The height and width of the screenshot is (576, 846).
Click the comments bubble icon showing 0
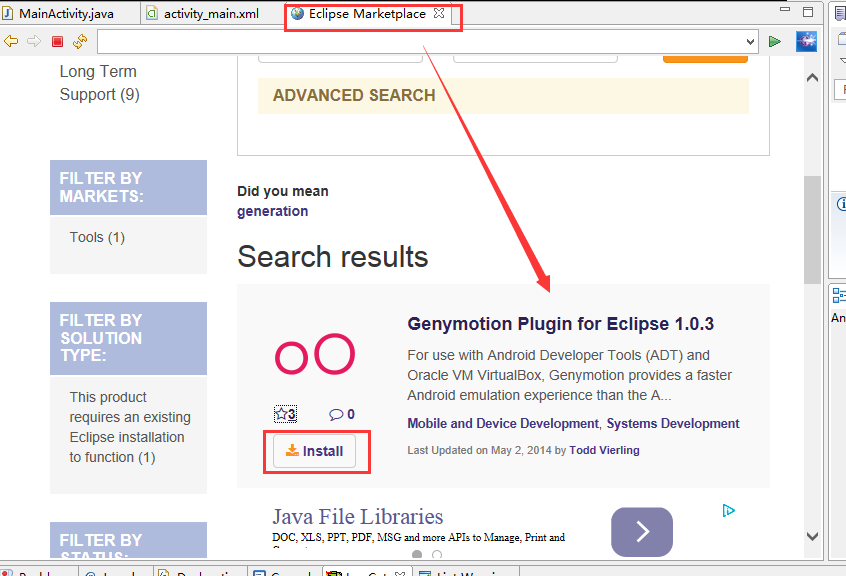342,414
